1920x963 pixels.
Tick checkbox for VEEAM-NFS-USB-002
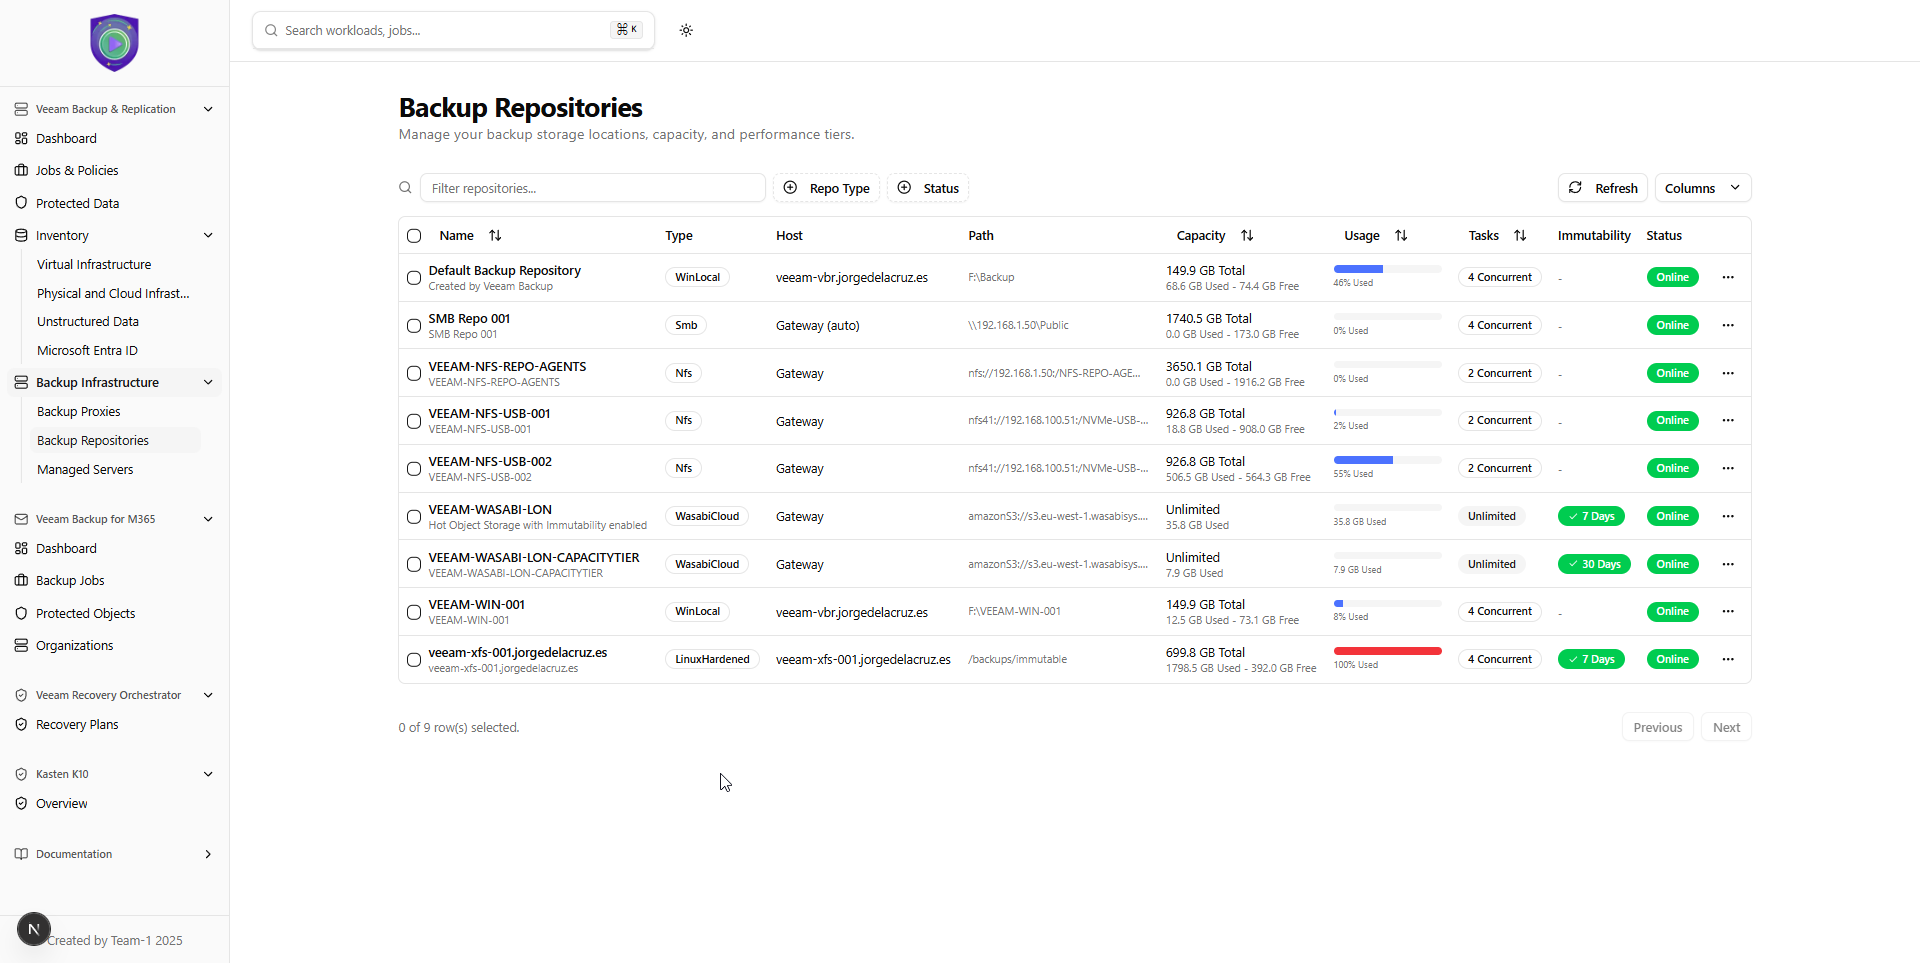pyautogui.click(x=414, y=469)
